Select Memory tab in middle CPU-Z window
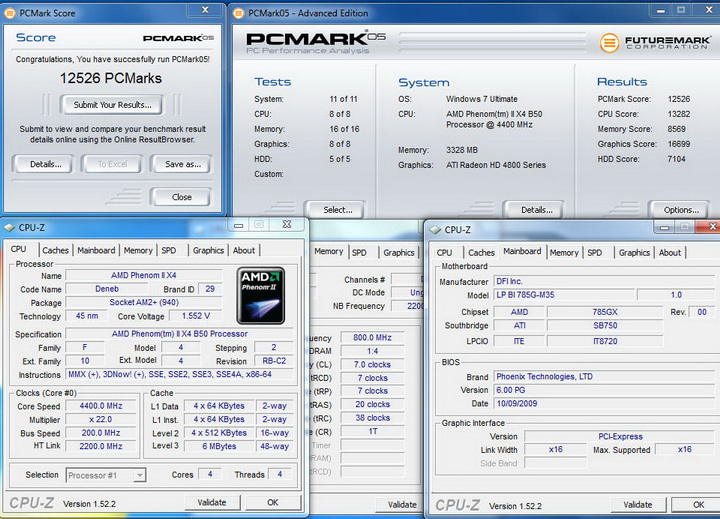 328,251
